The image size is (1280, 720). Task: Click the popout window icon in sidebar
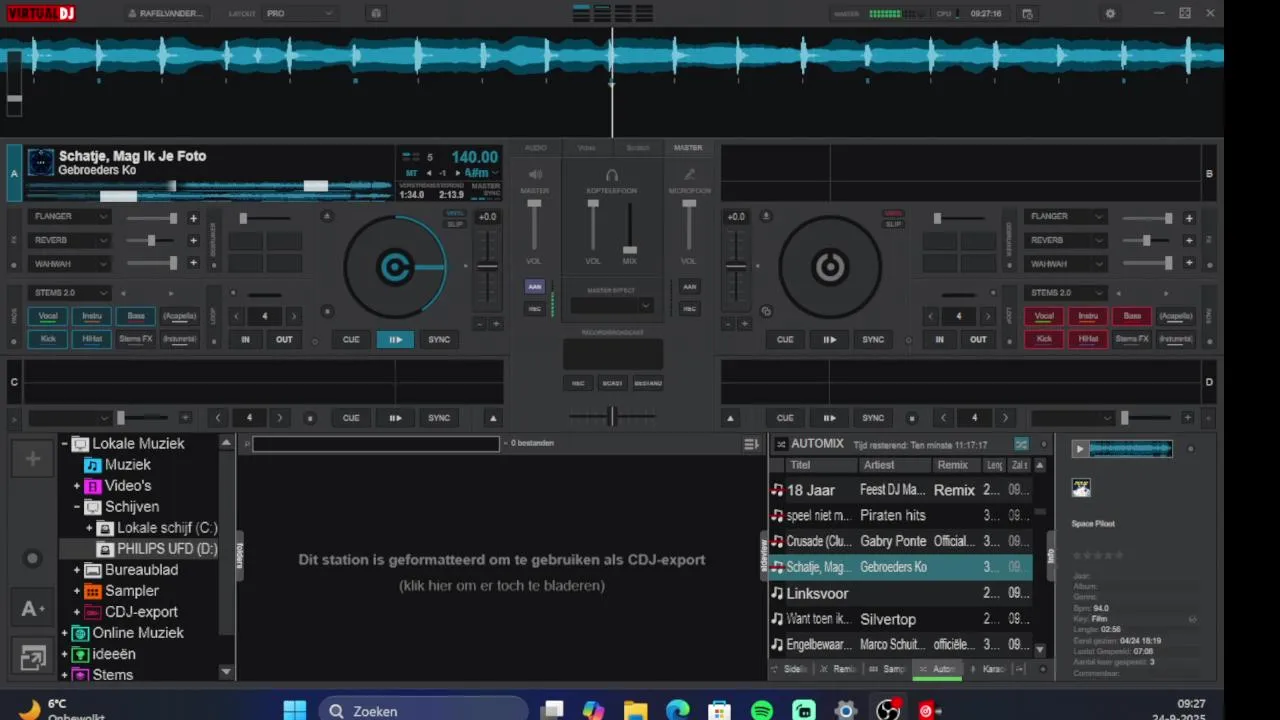pyautogui.click(x=33, y=658)
